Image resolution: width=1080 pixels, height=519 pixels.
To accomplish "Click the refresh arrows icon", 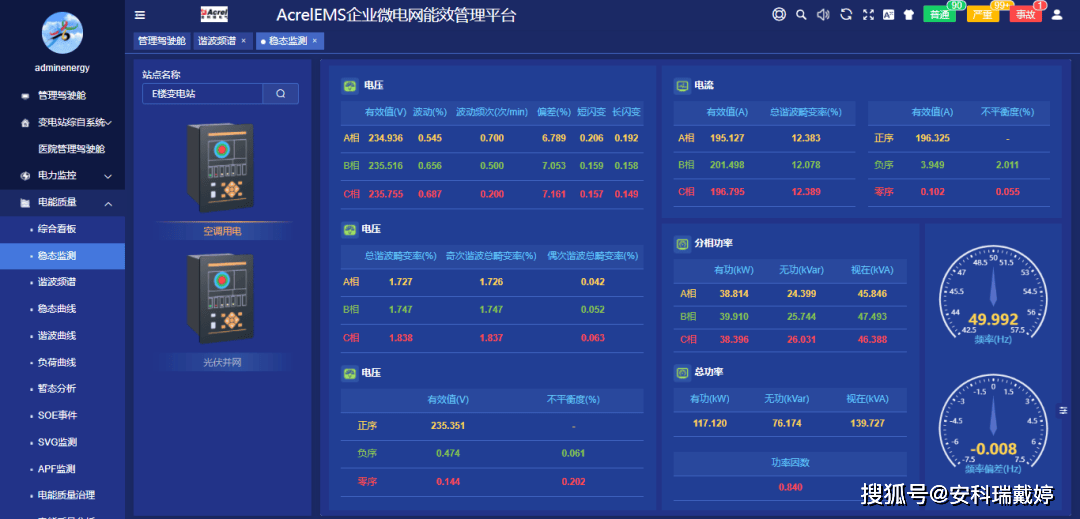I will pos(847,14).
